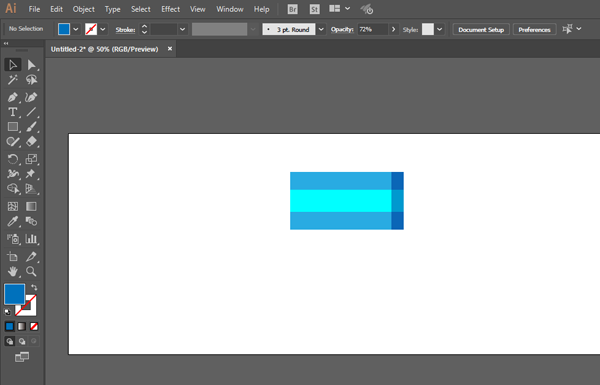Switch to Gradient fill mode
The image size is (600, 385).
coord(22,326)
